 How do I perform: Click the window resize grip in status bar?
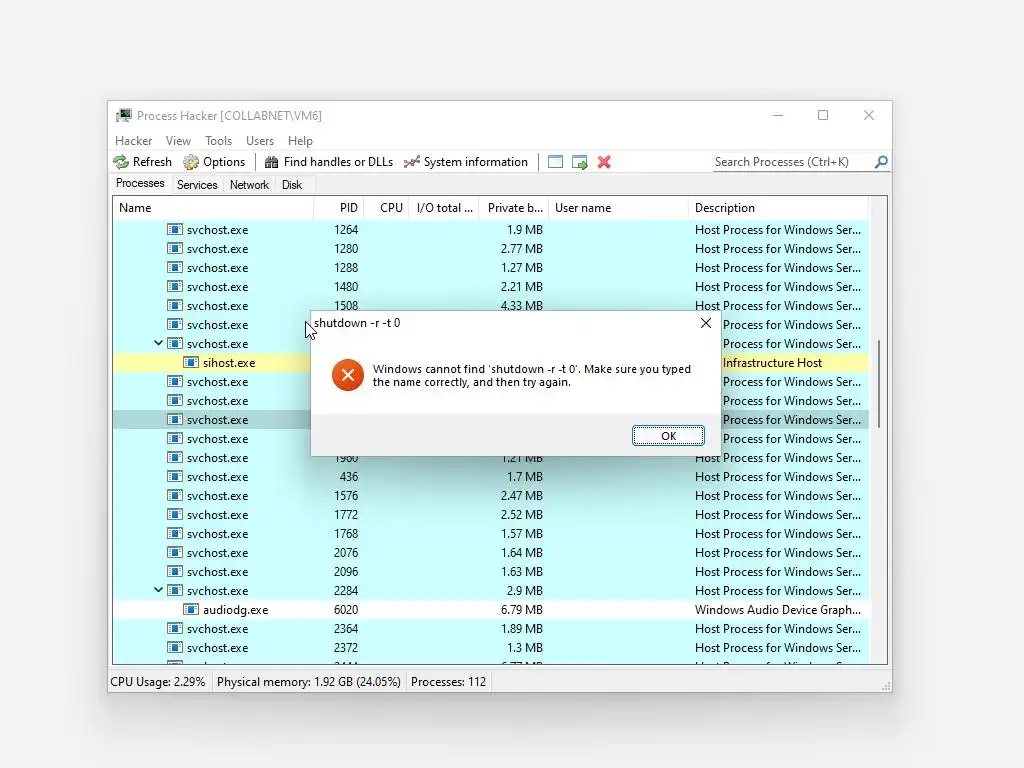[886, 686]
